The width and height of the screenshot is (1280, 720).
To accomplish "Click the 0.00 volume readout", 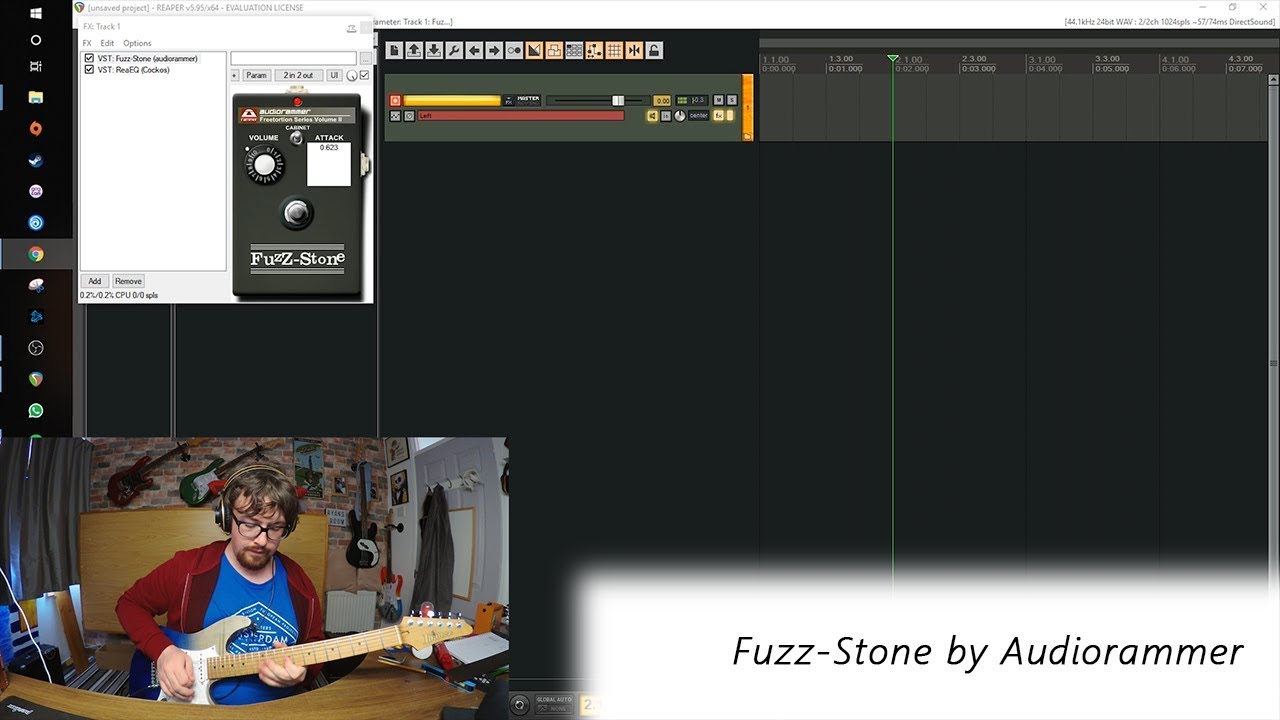I will tap(662, 101).
